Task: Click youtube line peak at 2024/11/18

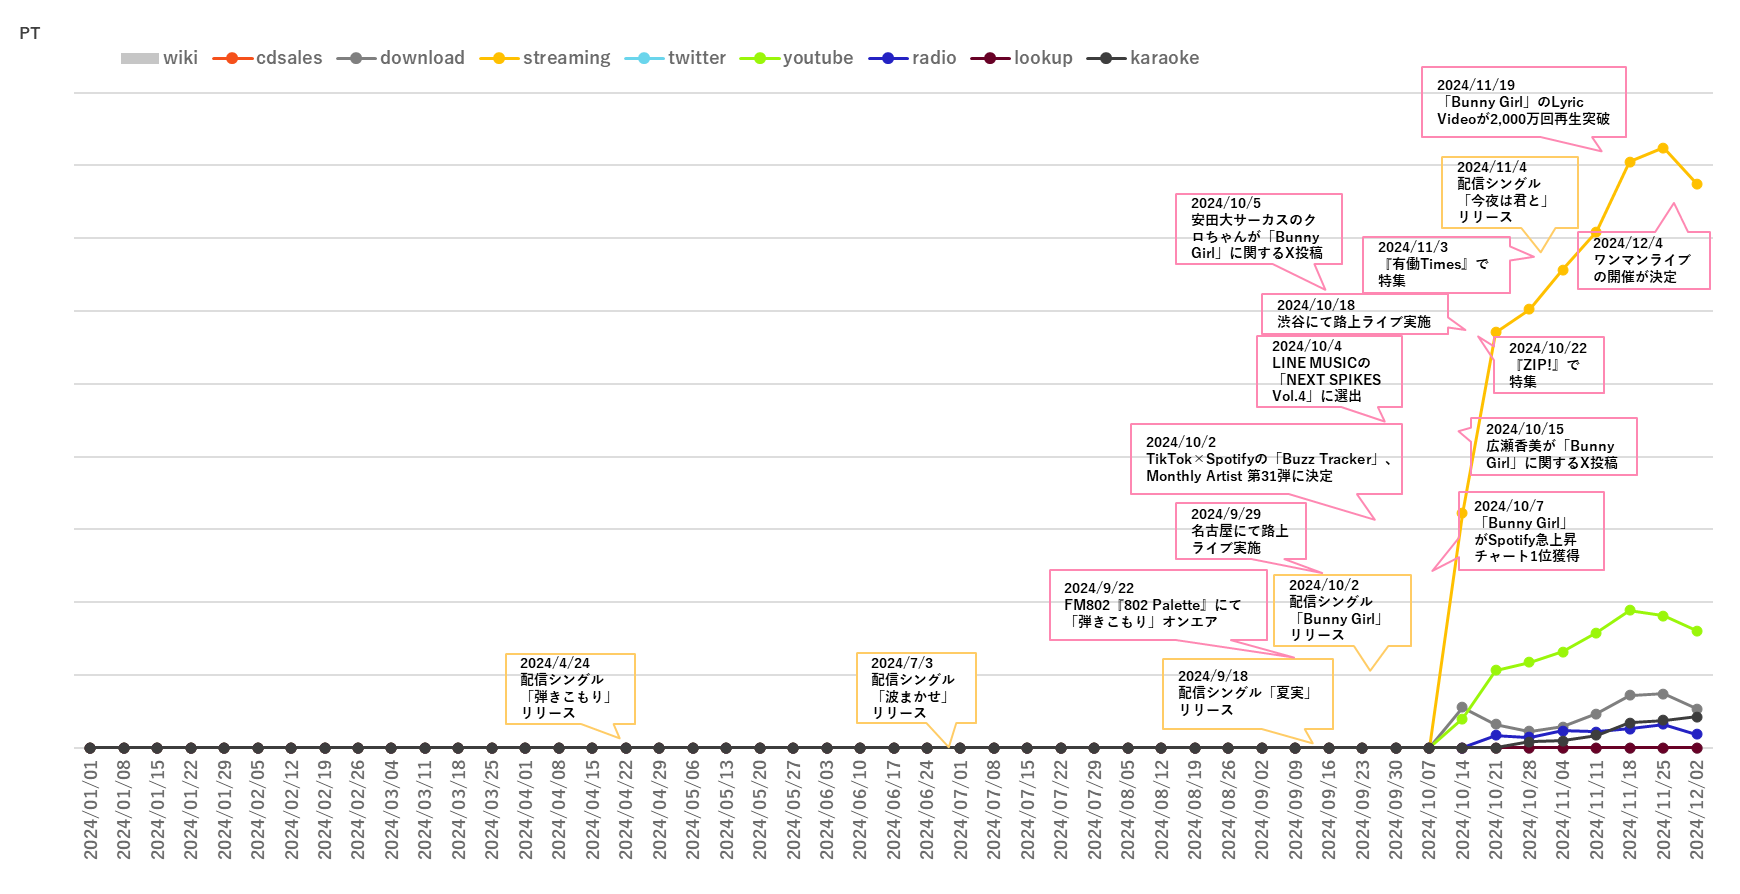Action: [x=1630, y=610]
